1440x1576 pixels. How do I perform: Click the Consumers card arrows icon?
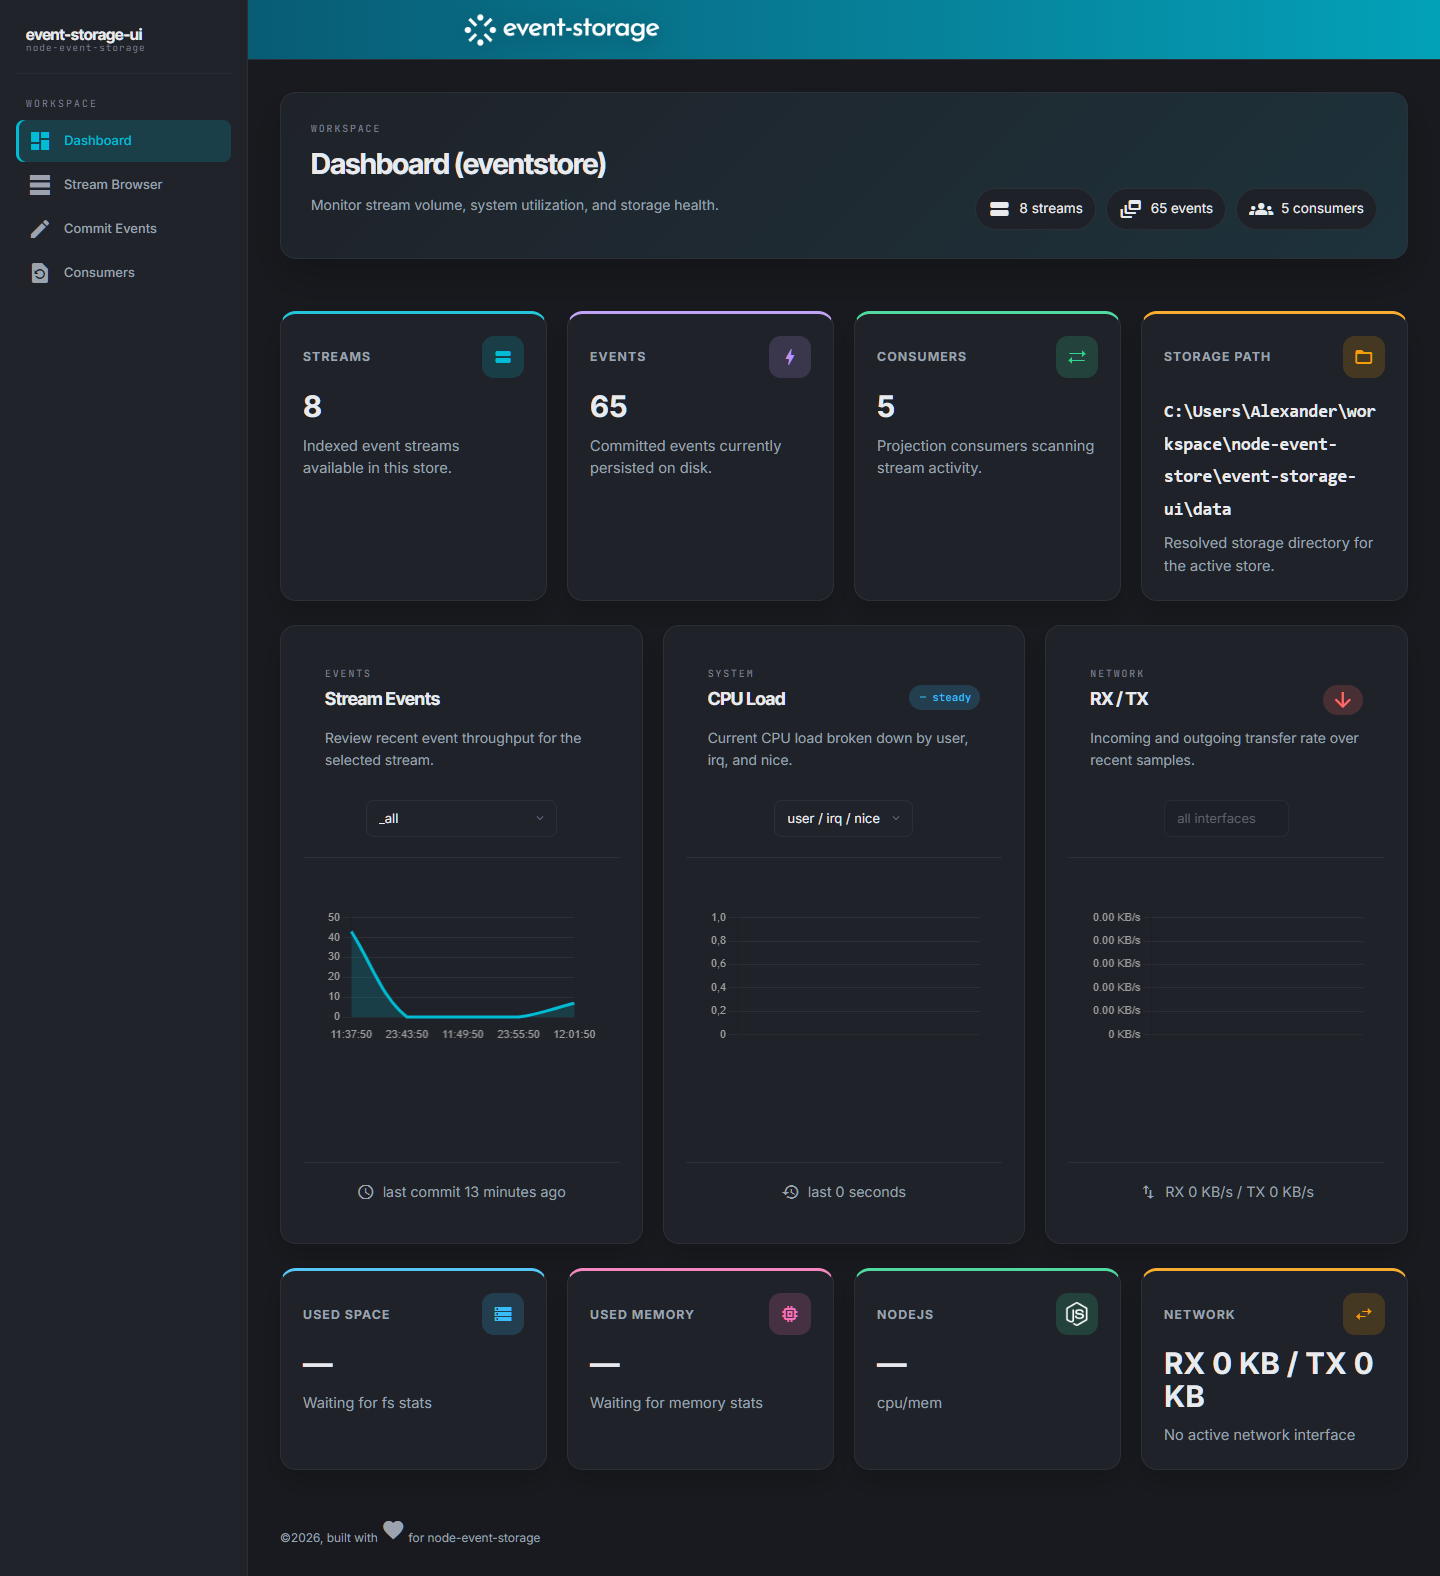point(1077,357)
